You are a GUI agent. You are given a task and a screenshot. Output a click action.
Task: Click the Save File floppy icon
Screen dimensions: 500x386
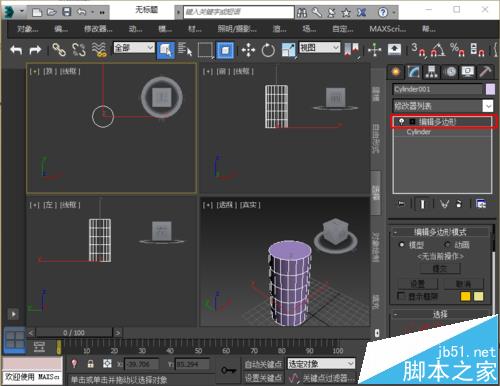[x=67, y=12]
